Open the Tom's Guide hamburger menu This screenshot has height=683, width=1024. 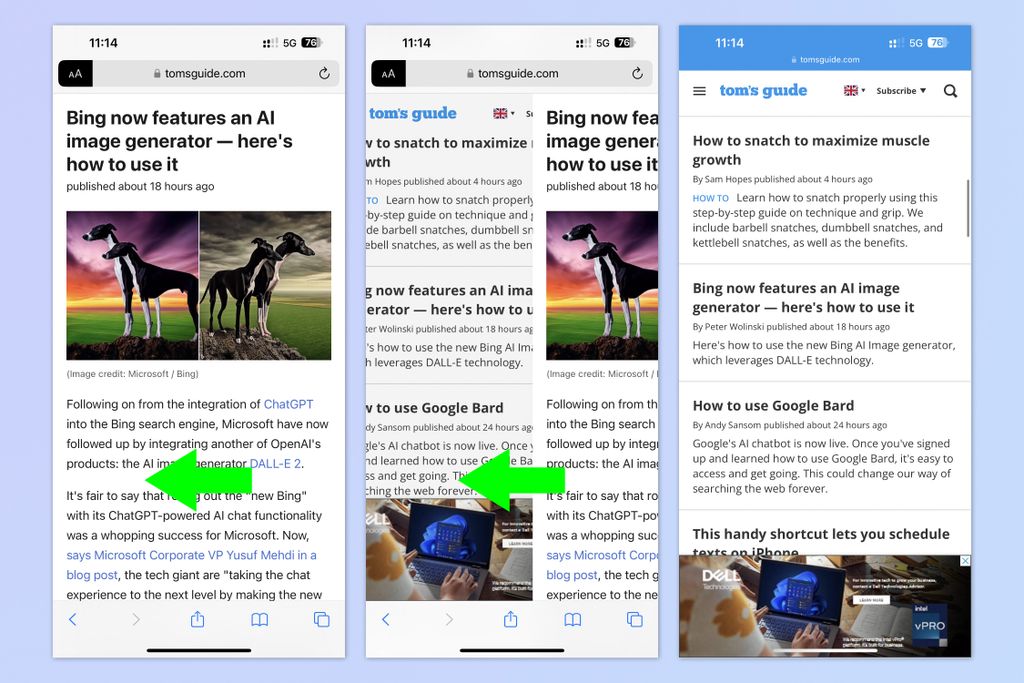698,90
